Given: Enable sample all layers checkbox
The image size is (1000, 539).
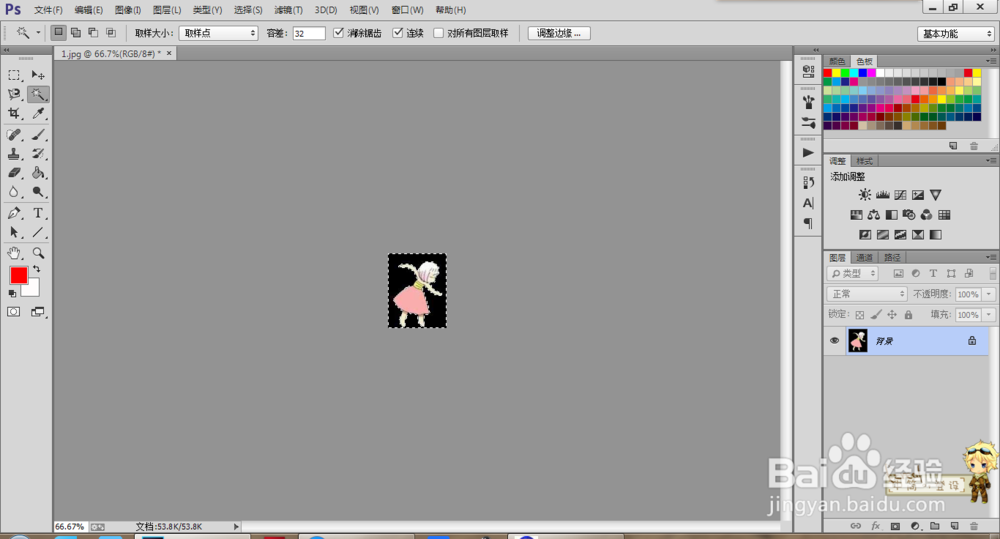Looking at the screenshot, I should tap(439, 33).
